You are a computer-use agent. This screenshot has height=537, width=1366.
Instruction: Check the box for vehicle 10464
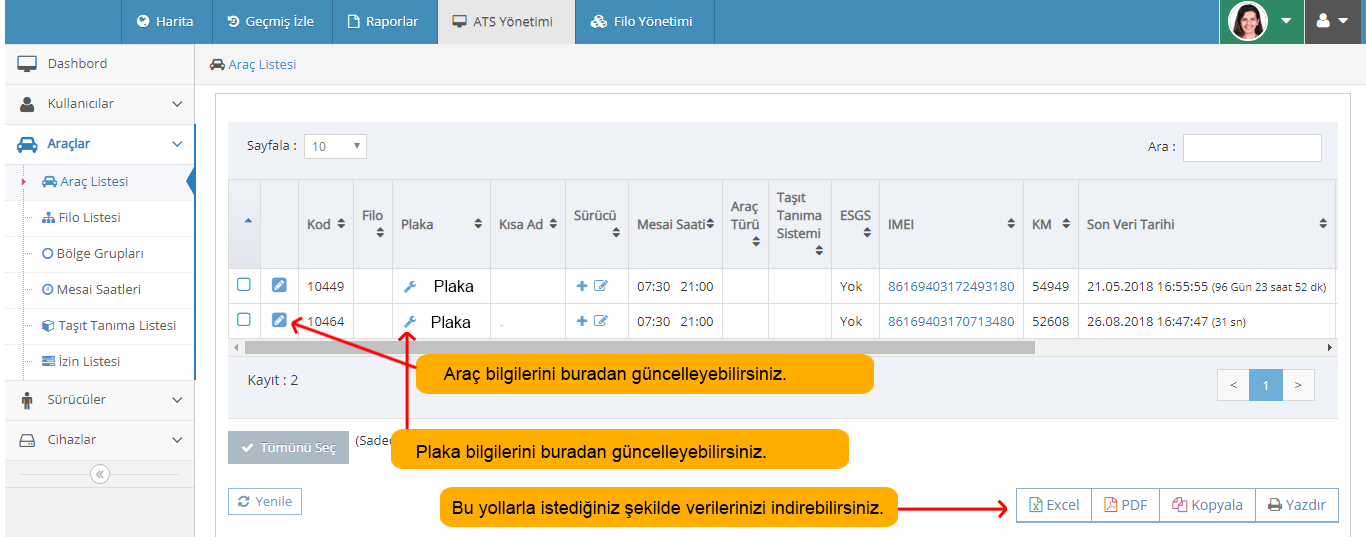(244, 320)
